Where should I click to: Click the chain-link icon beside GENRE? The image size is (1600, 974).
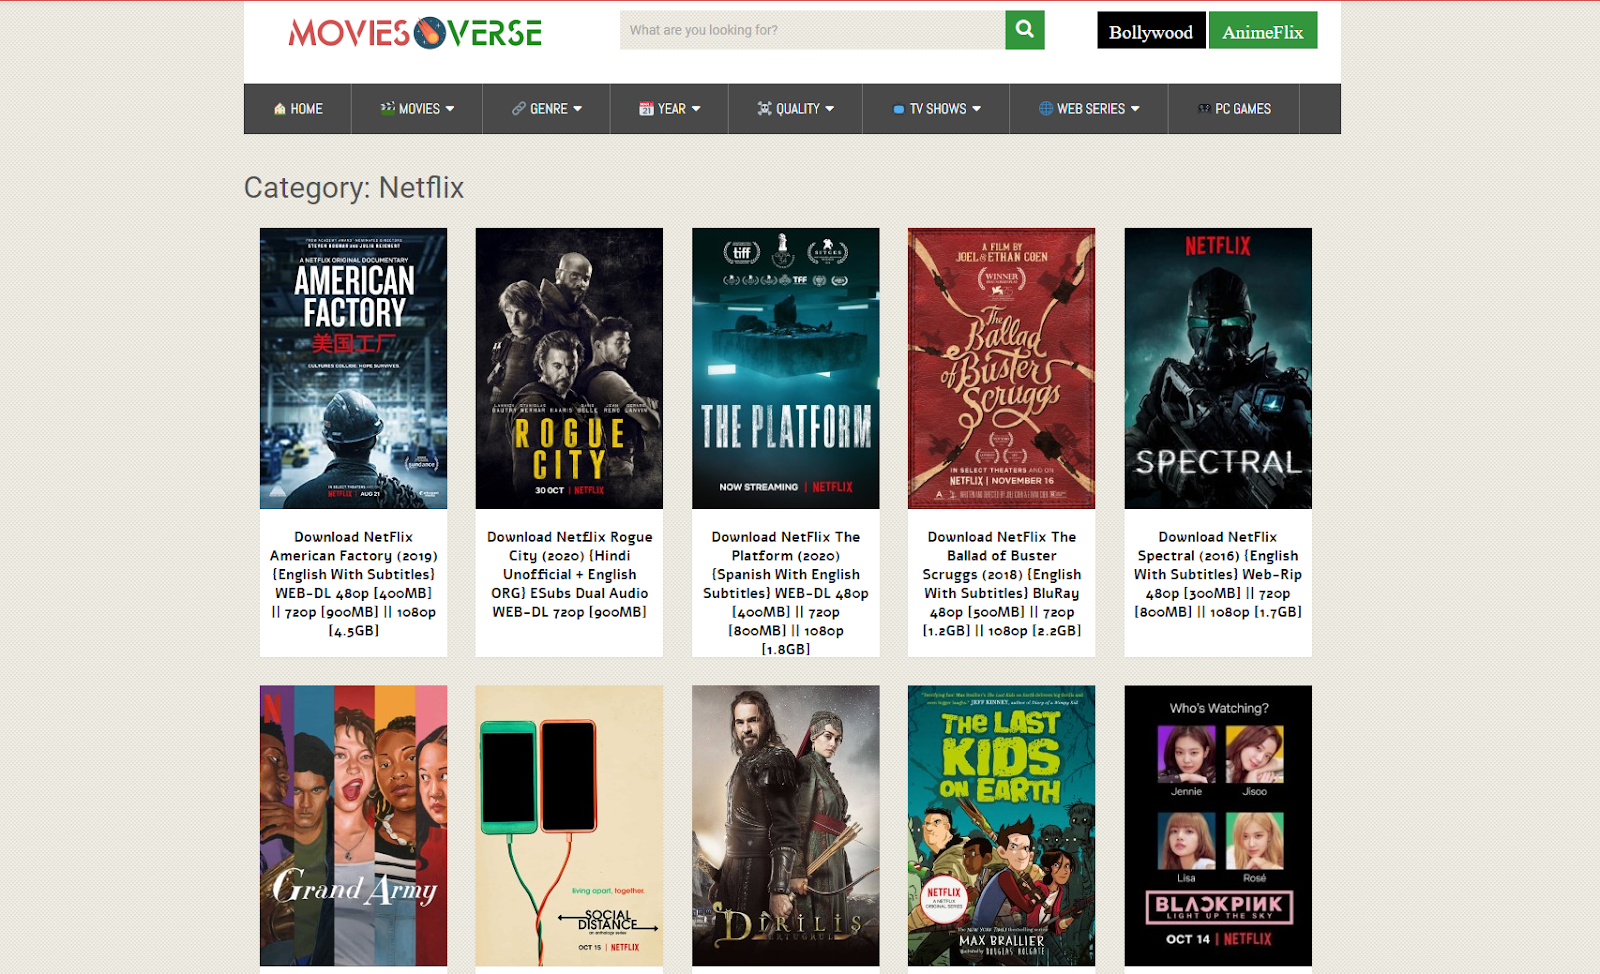tap(517, 109)
